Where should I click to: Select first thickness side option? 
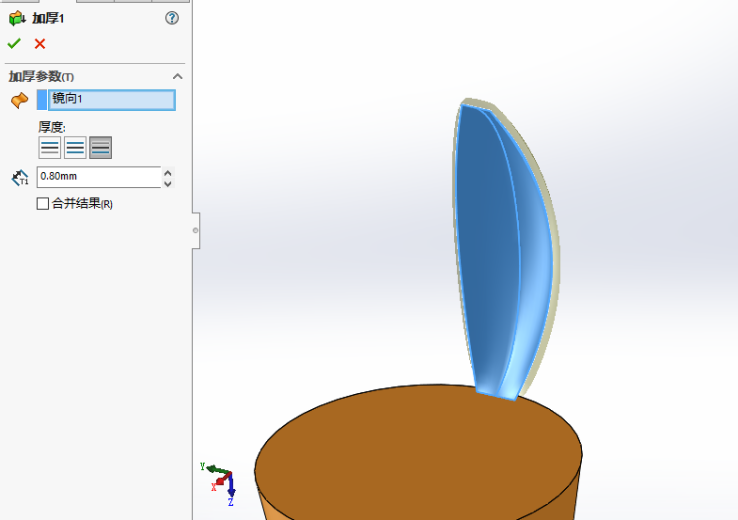pyautogui.click(x=49, y=148)
